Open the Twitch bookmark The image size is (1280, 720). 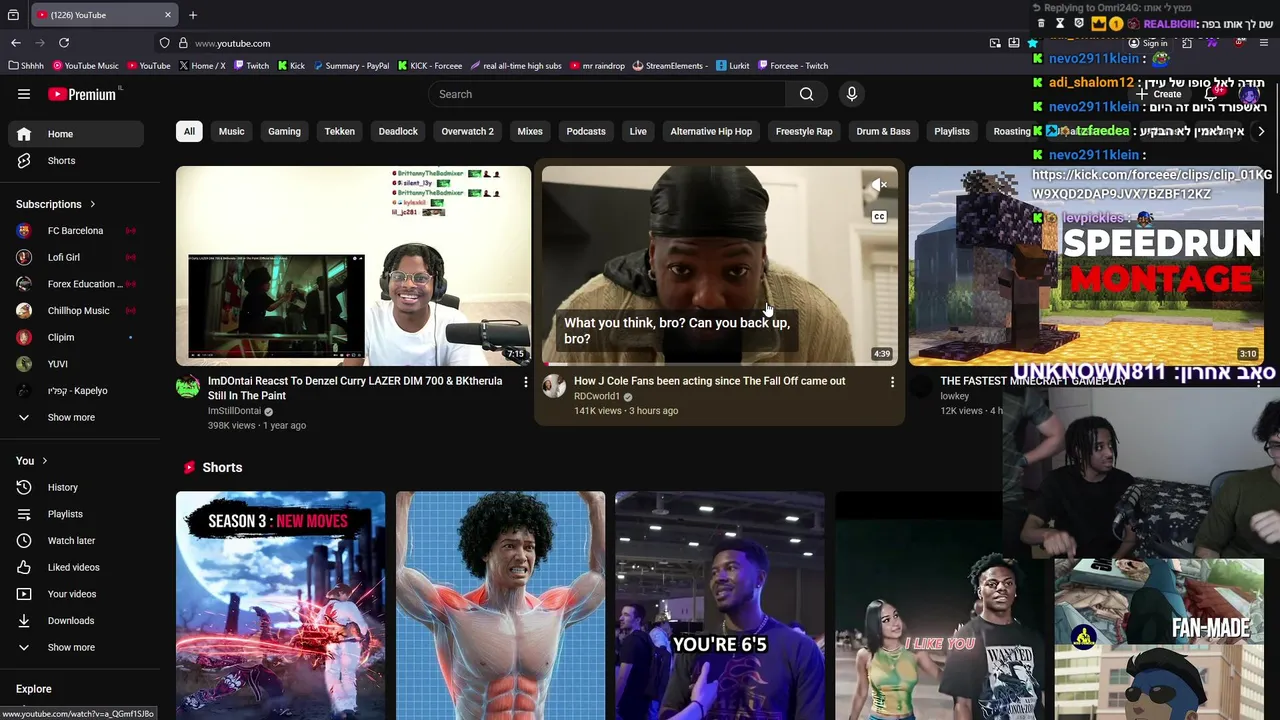tap(252, 66)
